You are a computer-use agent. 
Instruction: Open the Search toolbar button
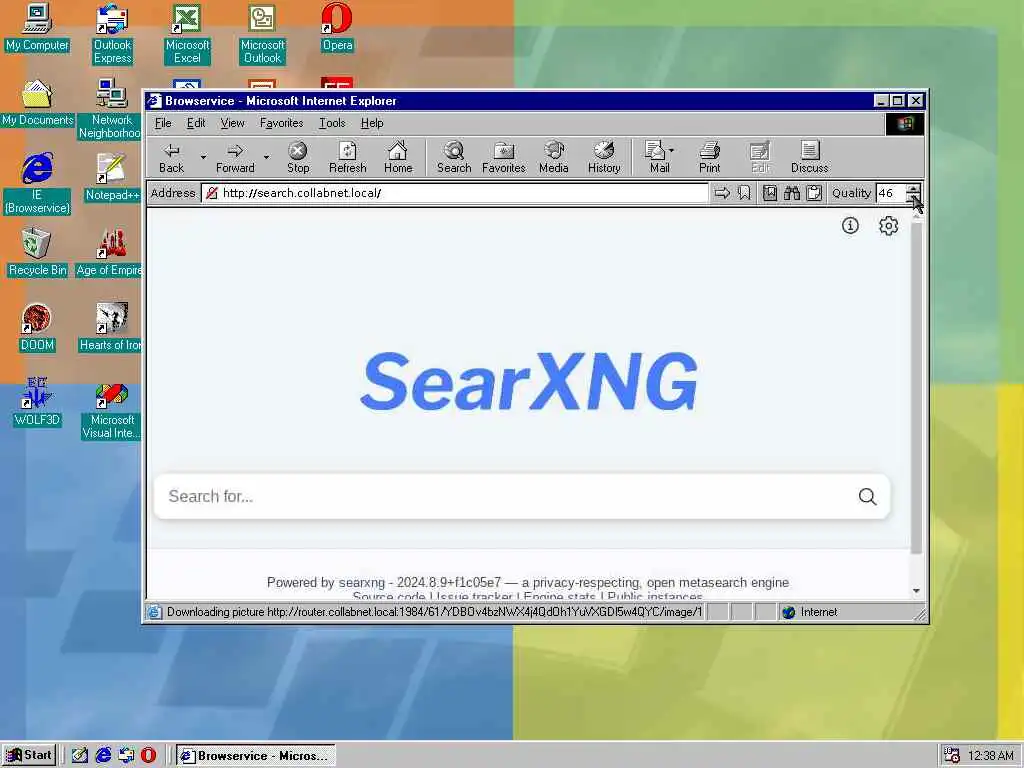tap(454, 157)
